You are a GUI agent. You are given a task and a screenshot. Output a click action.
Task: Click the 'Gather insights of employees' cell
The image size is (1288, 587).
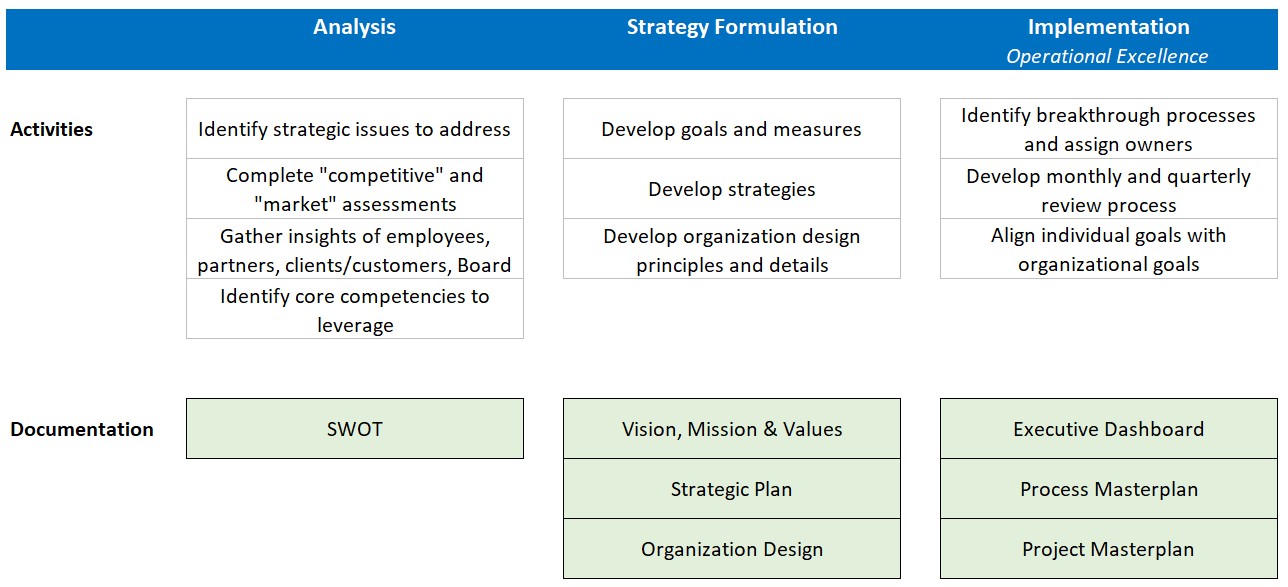355,249
